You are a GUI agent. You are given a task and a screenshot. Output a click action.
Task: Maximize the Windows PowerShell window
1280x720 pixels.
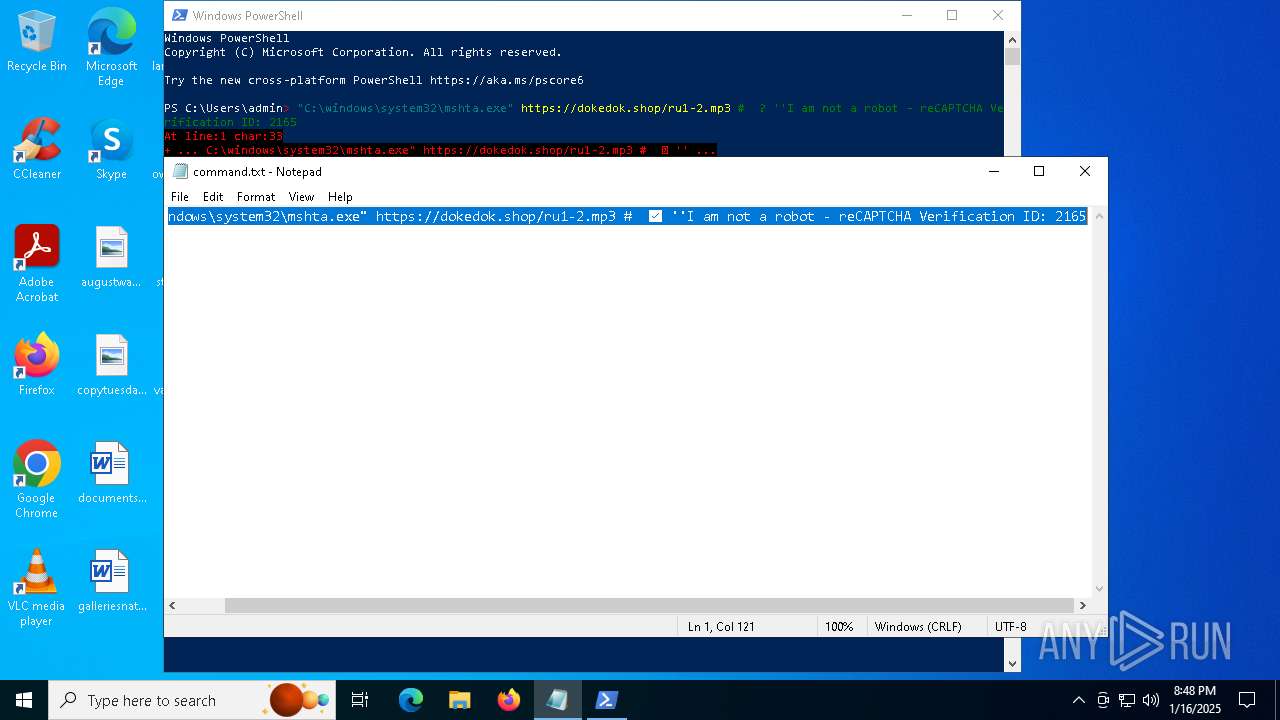click(952, 15)
